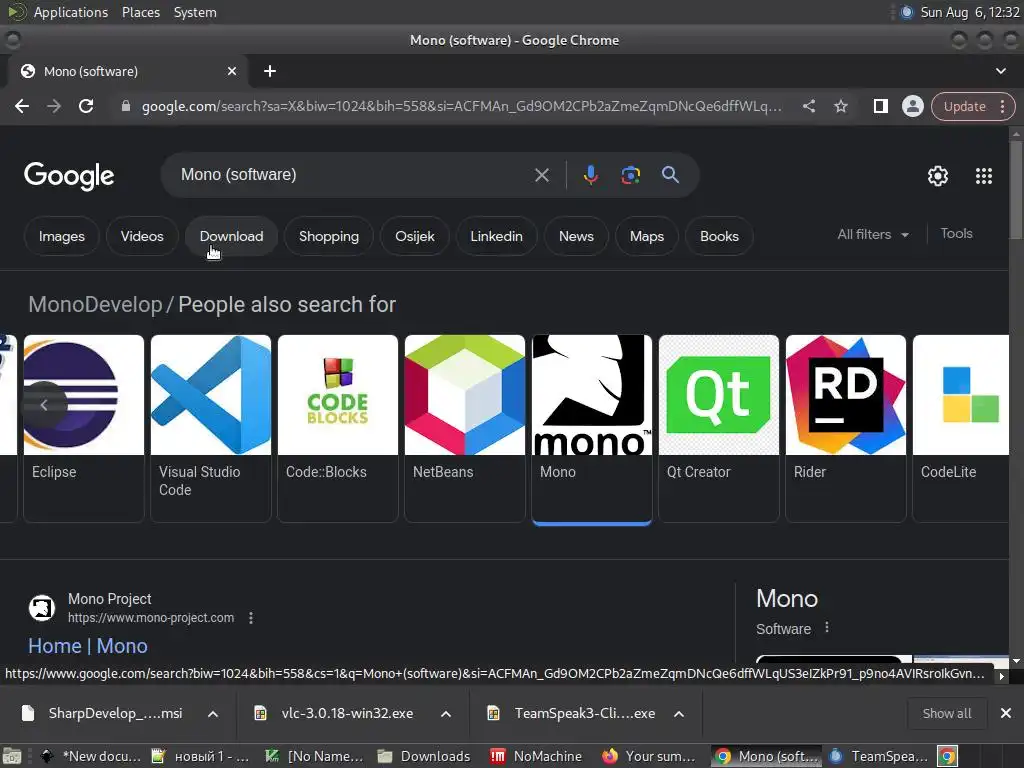This screenshot has height=768, width=1024.
Task: Click the MonoDevelop breadcrumb link
Action: tap(95, 304)
